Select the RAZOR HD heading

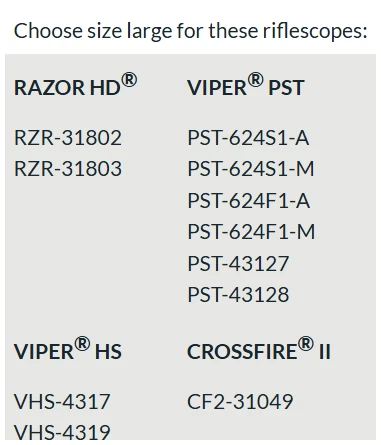tap(75, 85)
